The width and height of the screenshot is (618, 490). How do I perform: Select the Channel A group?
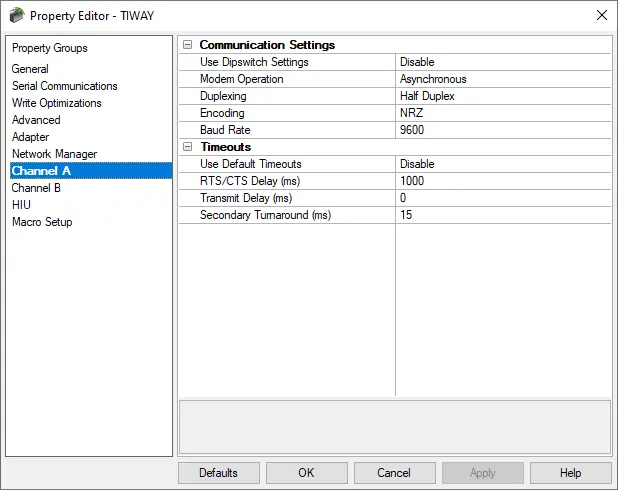click(x=91, y=171)
